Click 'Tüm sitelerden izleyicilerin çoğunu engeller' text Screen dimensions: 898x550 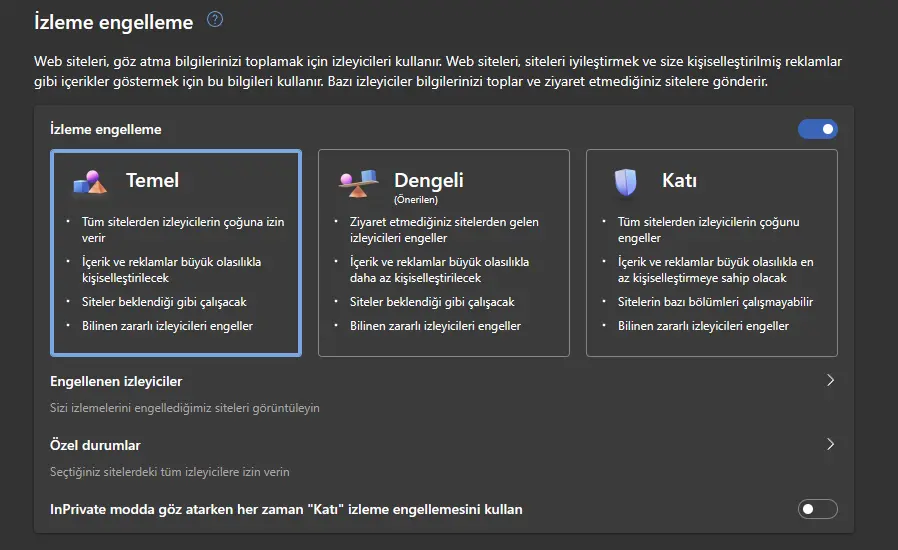click(x=708, y=230)
